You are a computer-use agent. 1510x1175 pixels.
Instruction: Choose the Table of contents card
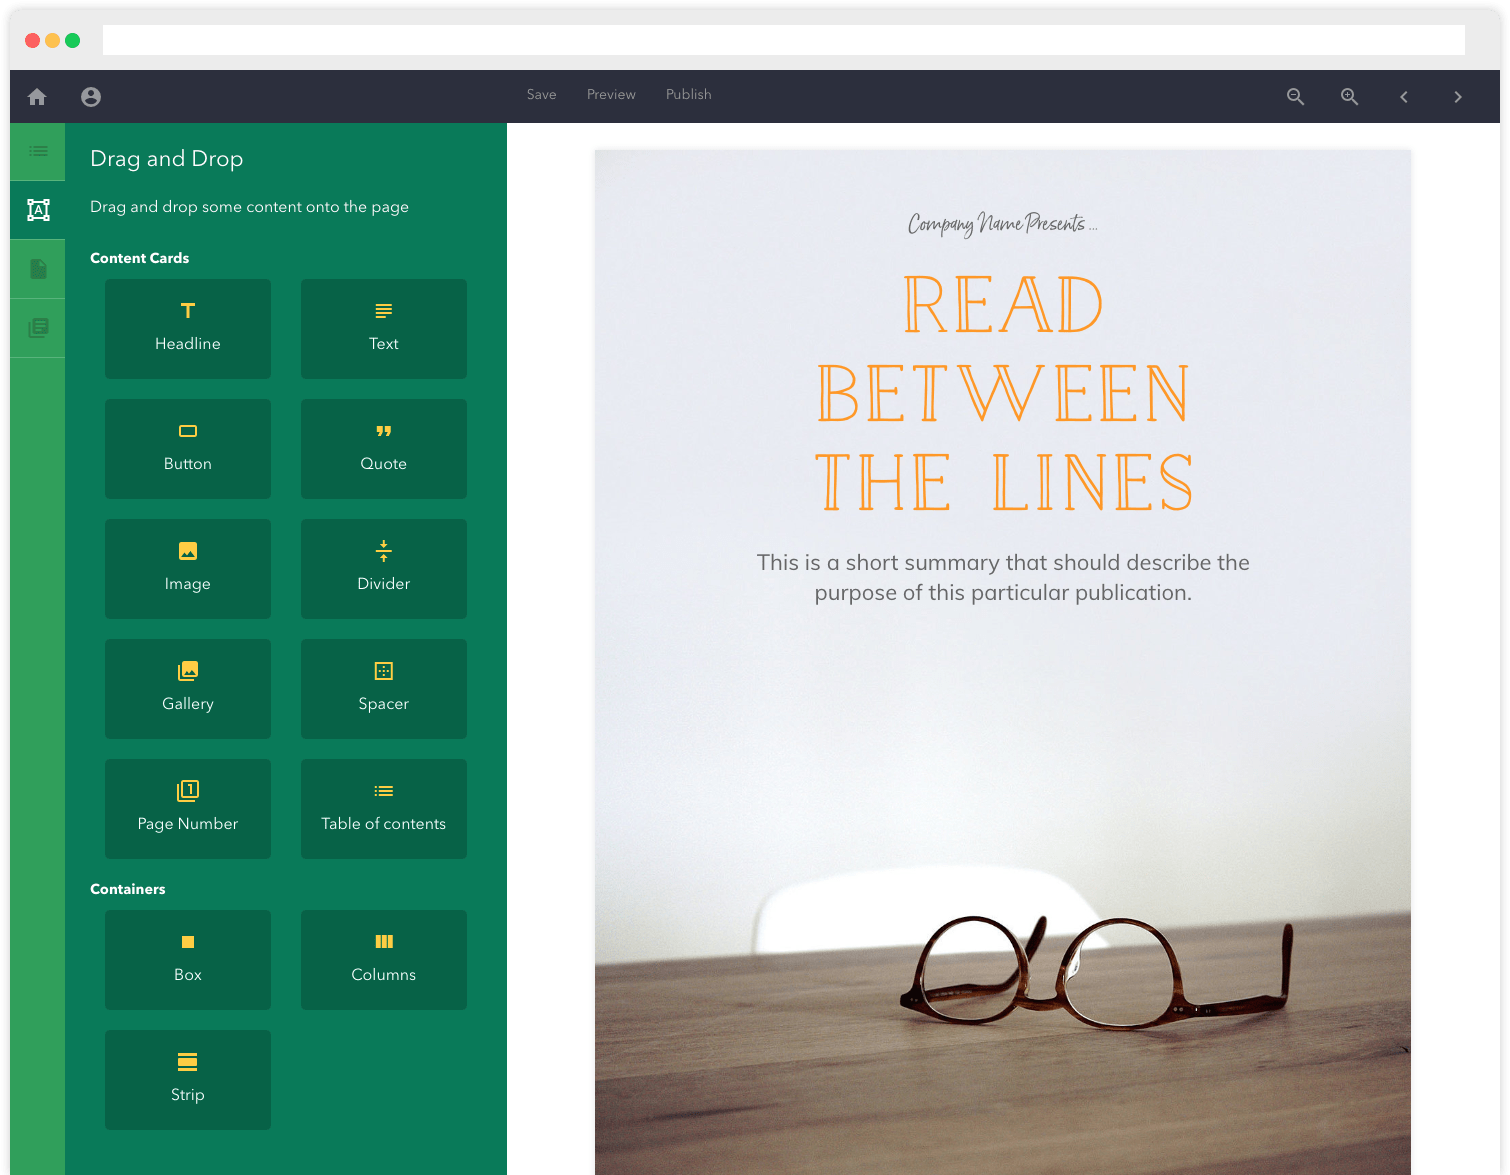(x=384, y=809)
